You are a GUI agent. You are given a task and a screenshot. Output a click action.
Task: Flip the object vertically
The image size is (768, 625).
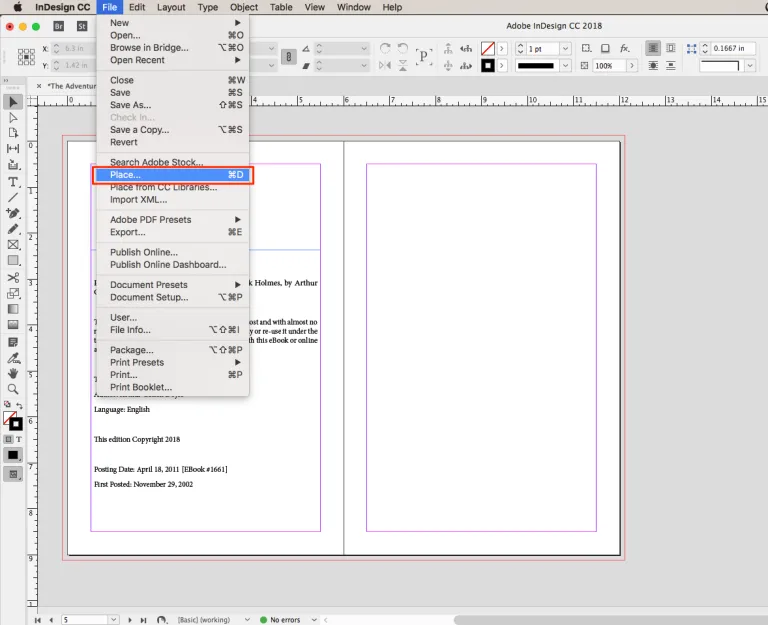coord(403,65)
